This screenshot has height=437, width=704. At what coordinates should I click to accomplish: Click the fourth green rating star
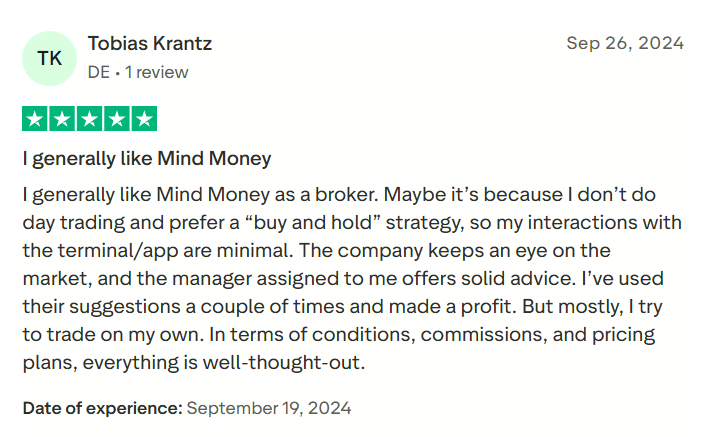(116, 119)
